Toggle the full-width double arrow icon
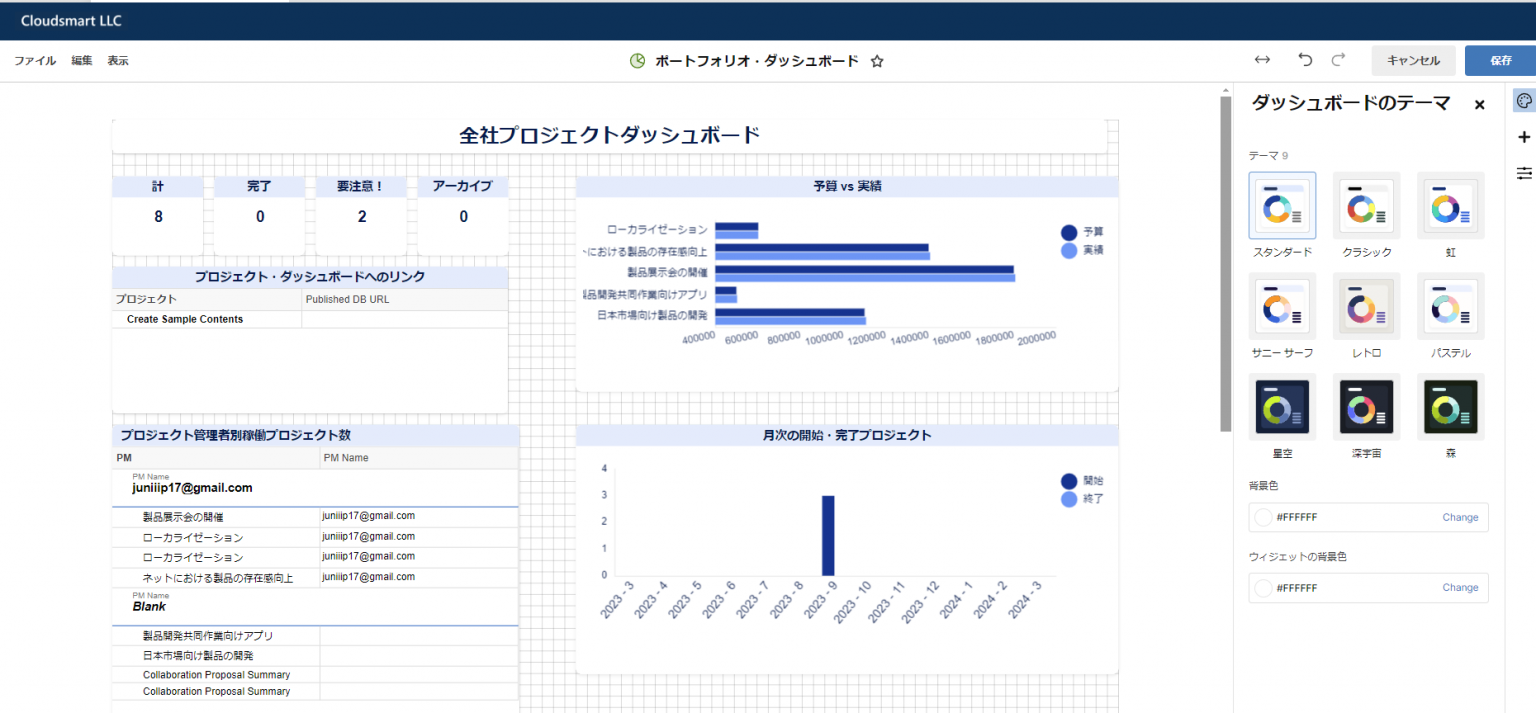The width and height of the screenshot is (1536, 713). (1262, 60)
